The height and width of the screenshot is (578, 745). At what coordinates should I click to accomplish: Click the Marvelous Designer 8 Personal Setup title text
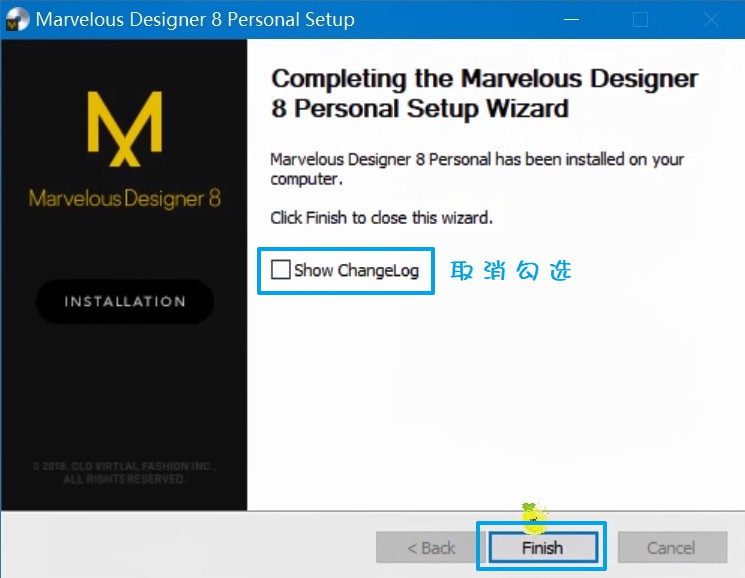click(x=195, y=19)
